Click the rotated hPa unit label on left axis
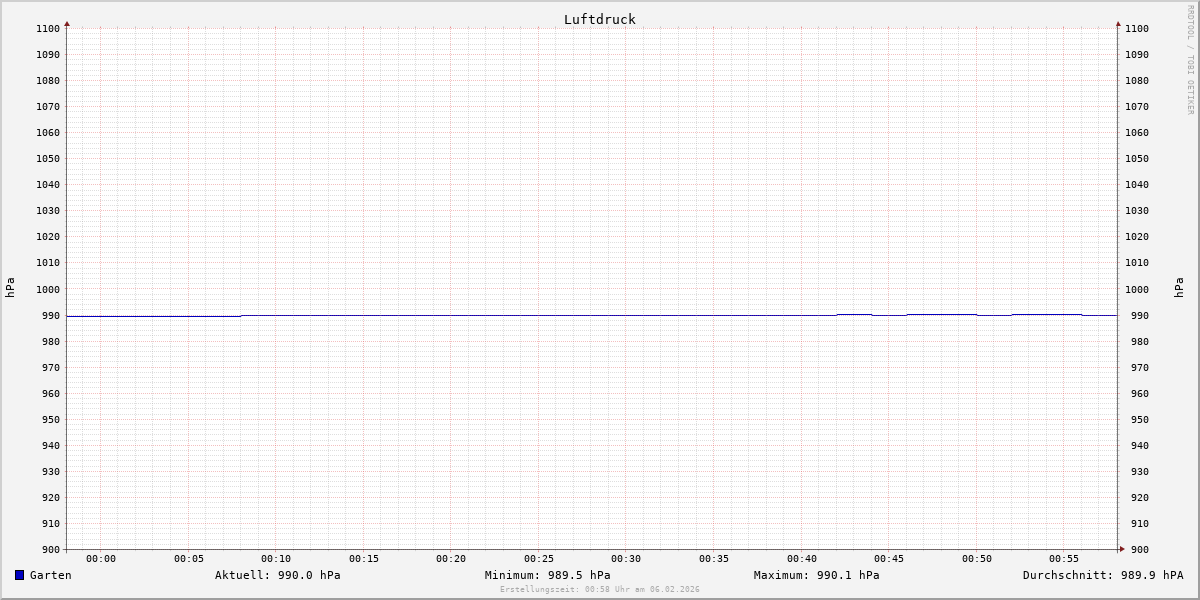Viewport: 1200px width, 600px height. coord(10,288)
